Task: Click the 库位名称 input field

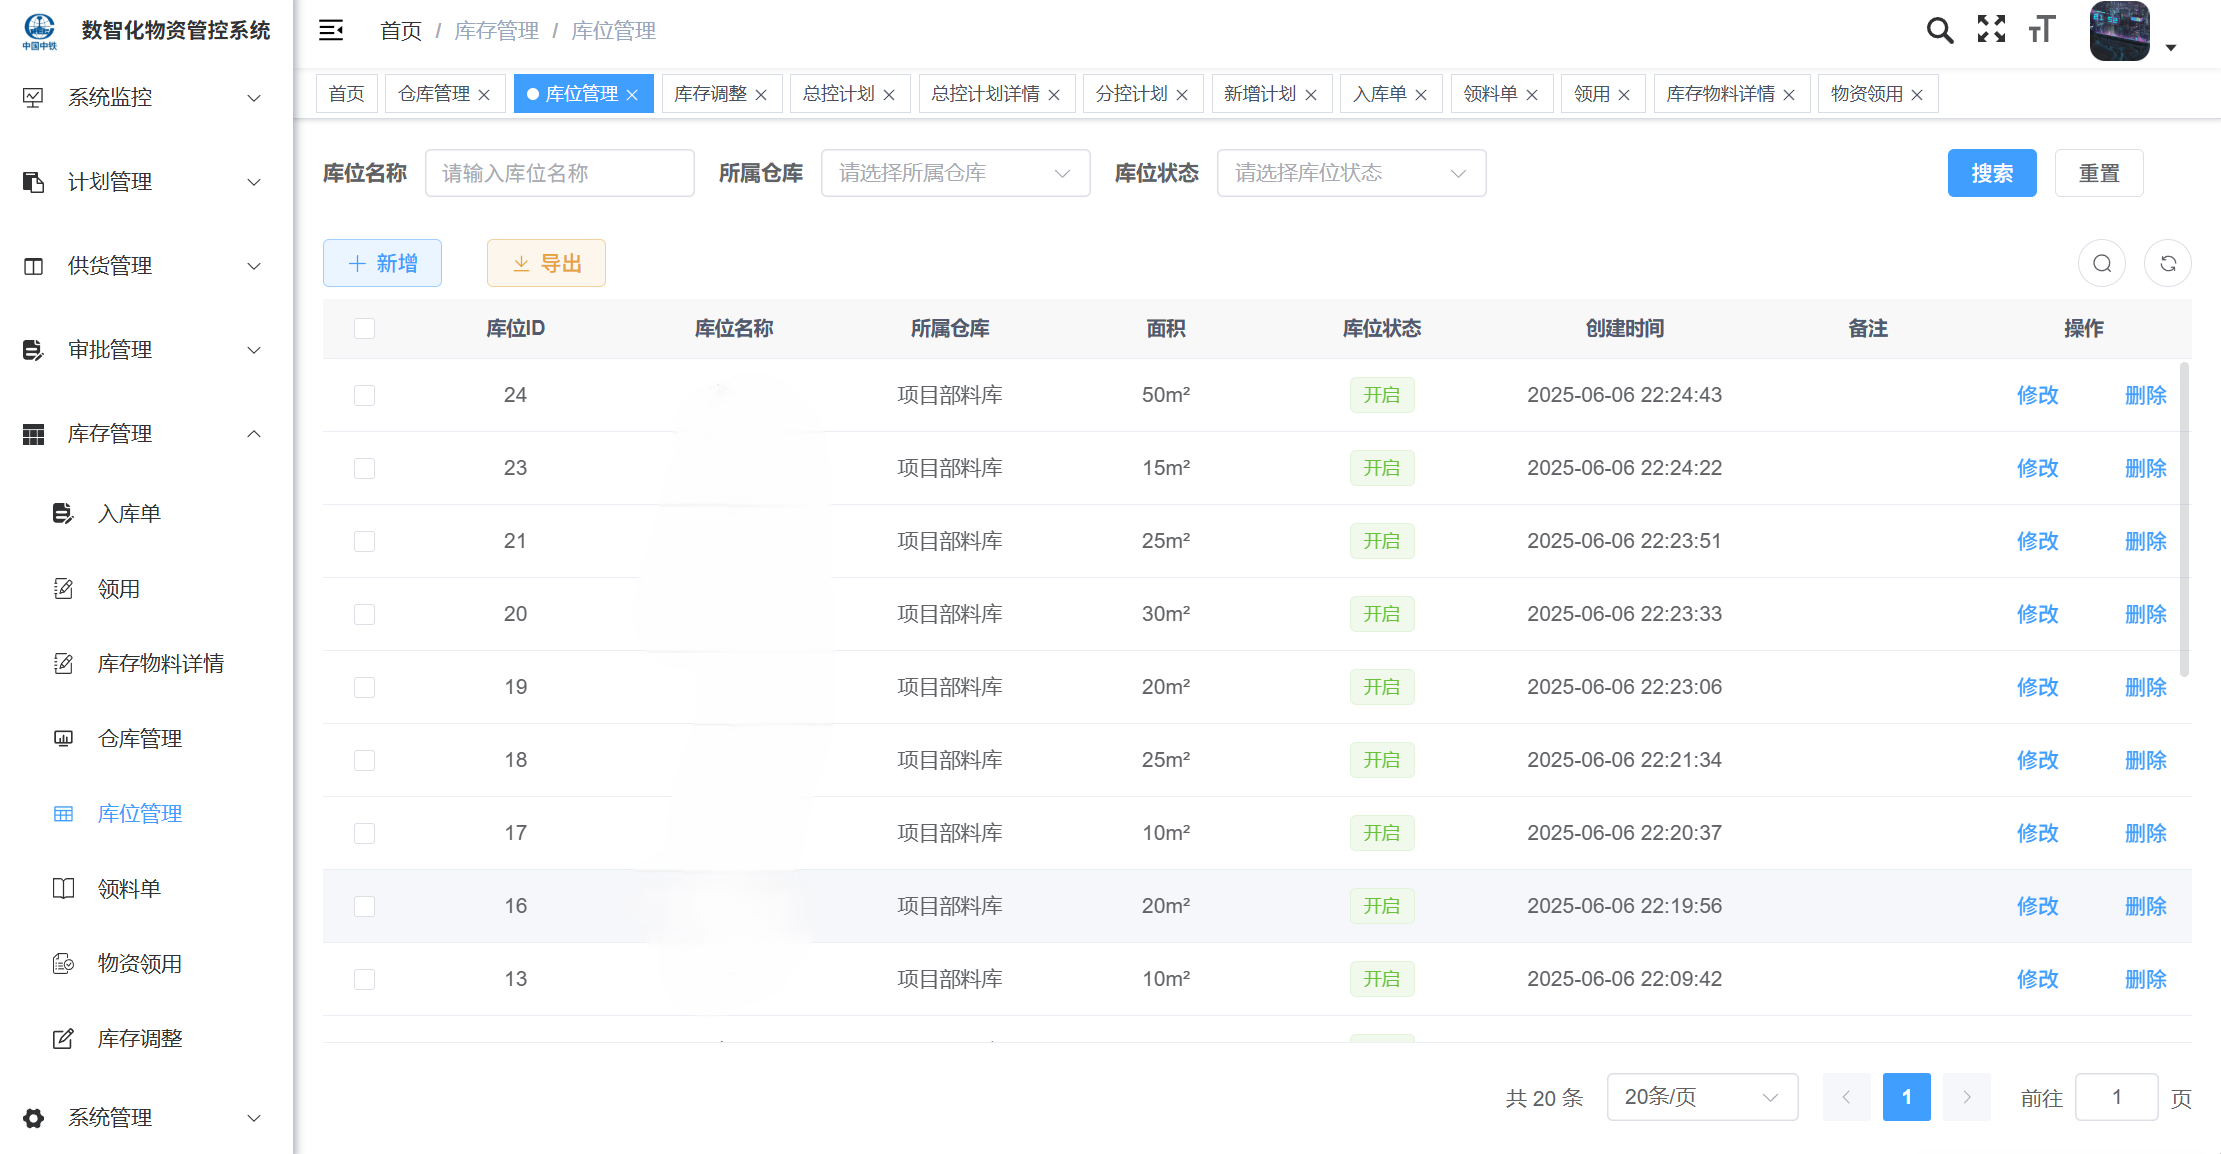Action: (x=558, y=173)
